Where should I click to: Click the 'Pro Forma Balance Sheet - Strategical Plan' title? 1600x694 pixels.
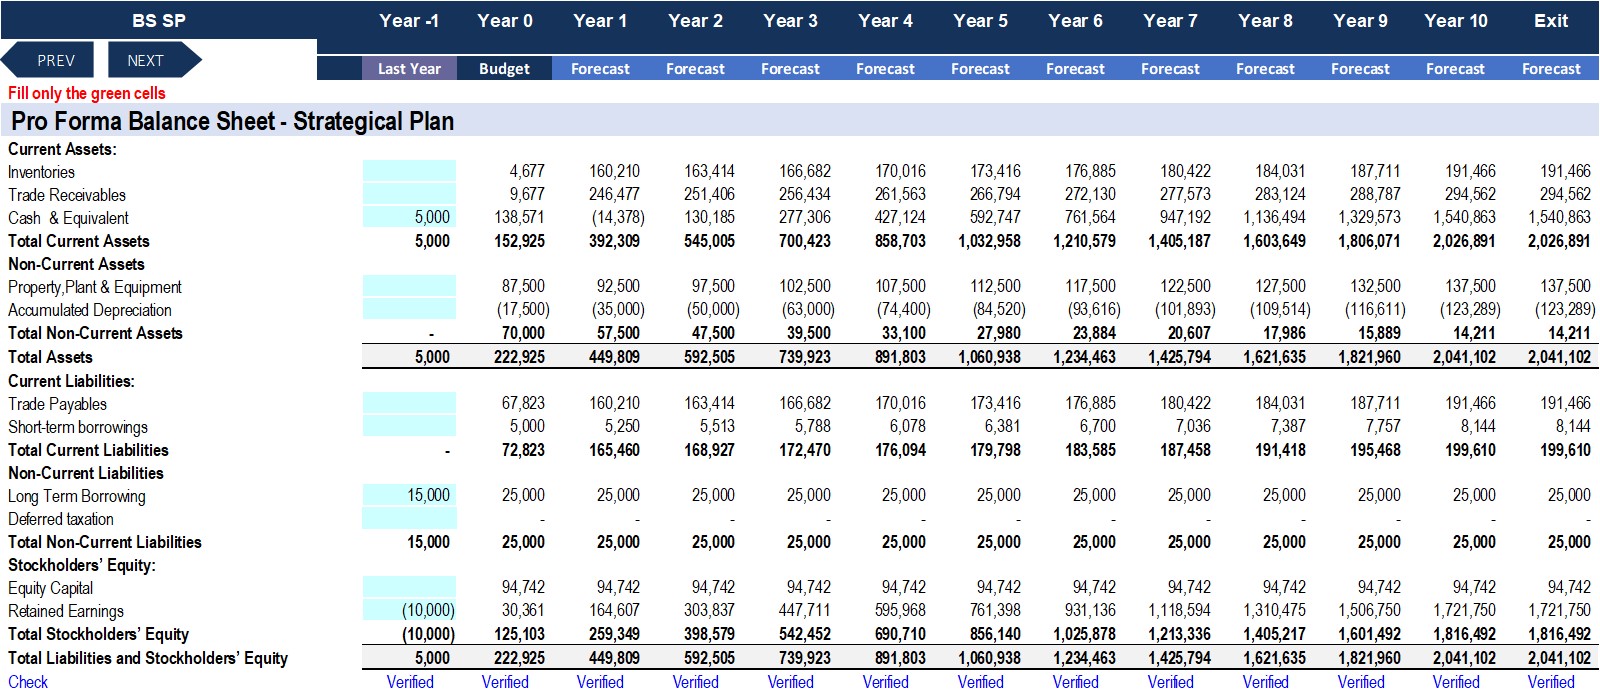(232, 121)
